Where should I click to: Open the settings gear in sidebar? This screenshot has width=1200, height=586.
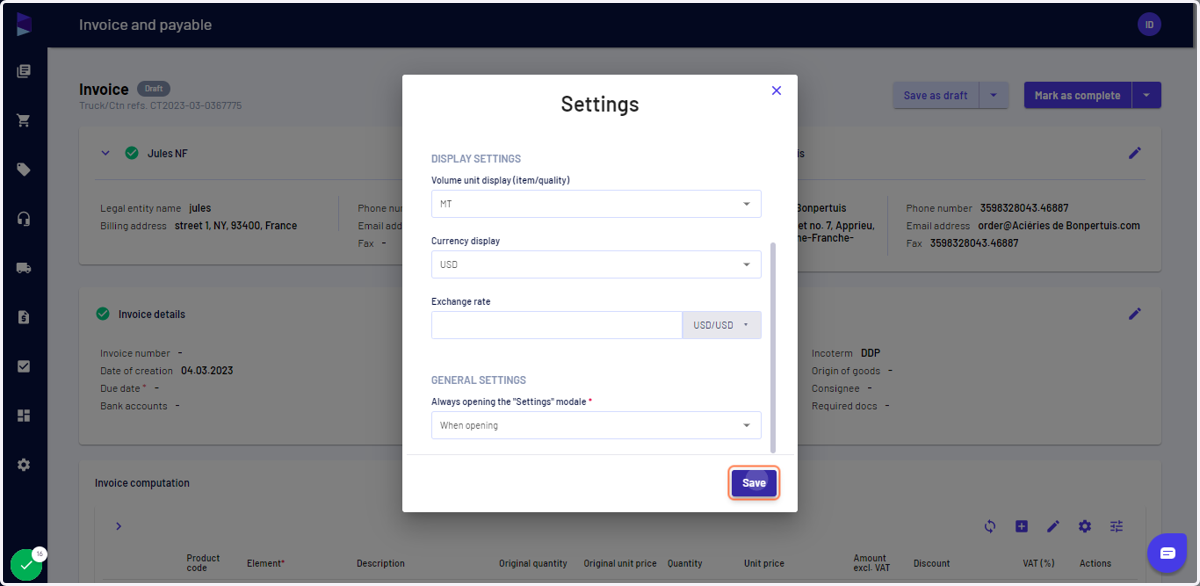[24, 465]
